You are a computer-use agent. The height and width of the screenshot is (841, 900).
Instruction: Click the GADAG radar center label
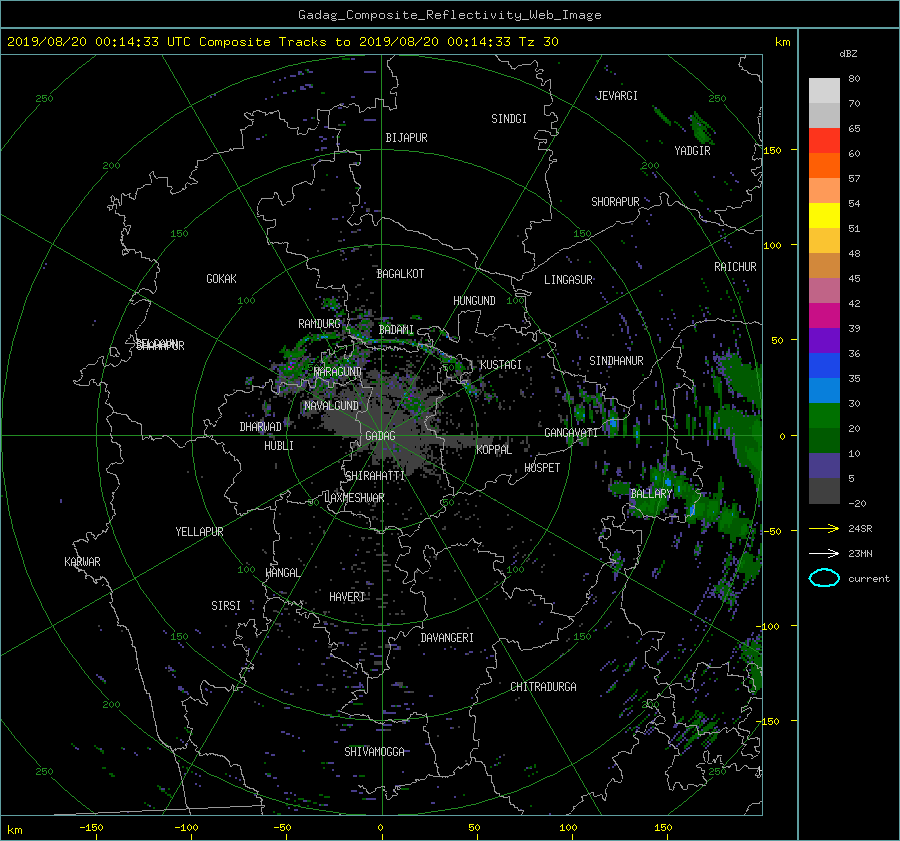(381, 436)
